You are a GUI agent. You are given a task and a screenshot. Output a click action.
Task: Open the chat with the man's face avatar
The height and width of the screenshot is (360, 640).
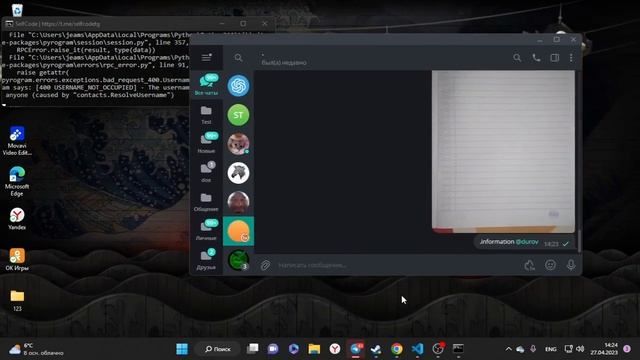[x=238, y=202]
